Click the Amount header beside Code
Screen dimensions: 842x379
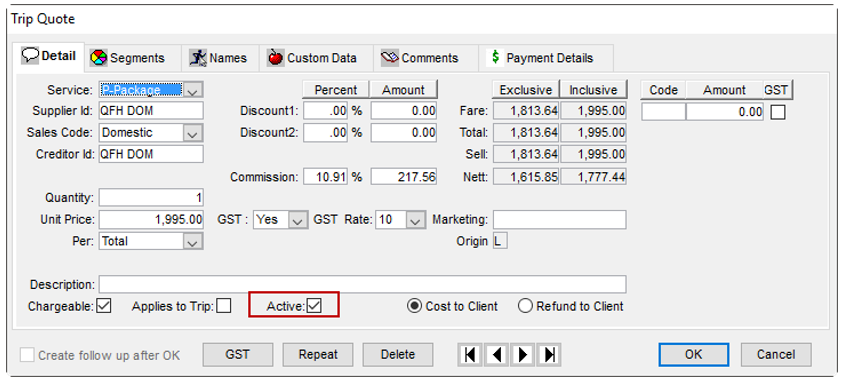click(x=724, y=90)
